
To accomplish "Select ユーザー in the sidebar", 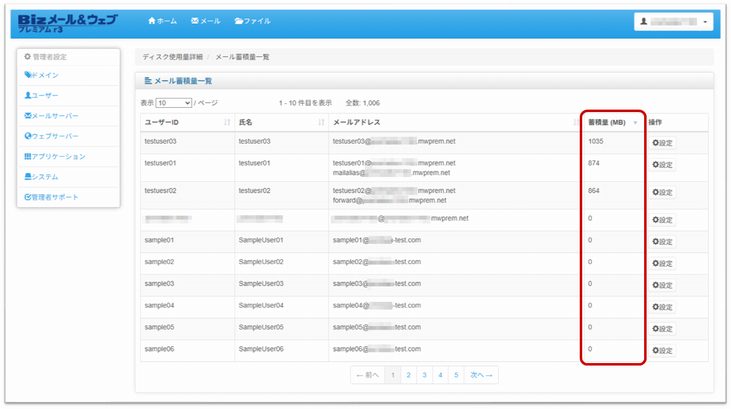I will 42,95.
